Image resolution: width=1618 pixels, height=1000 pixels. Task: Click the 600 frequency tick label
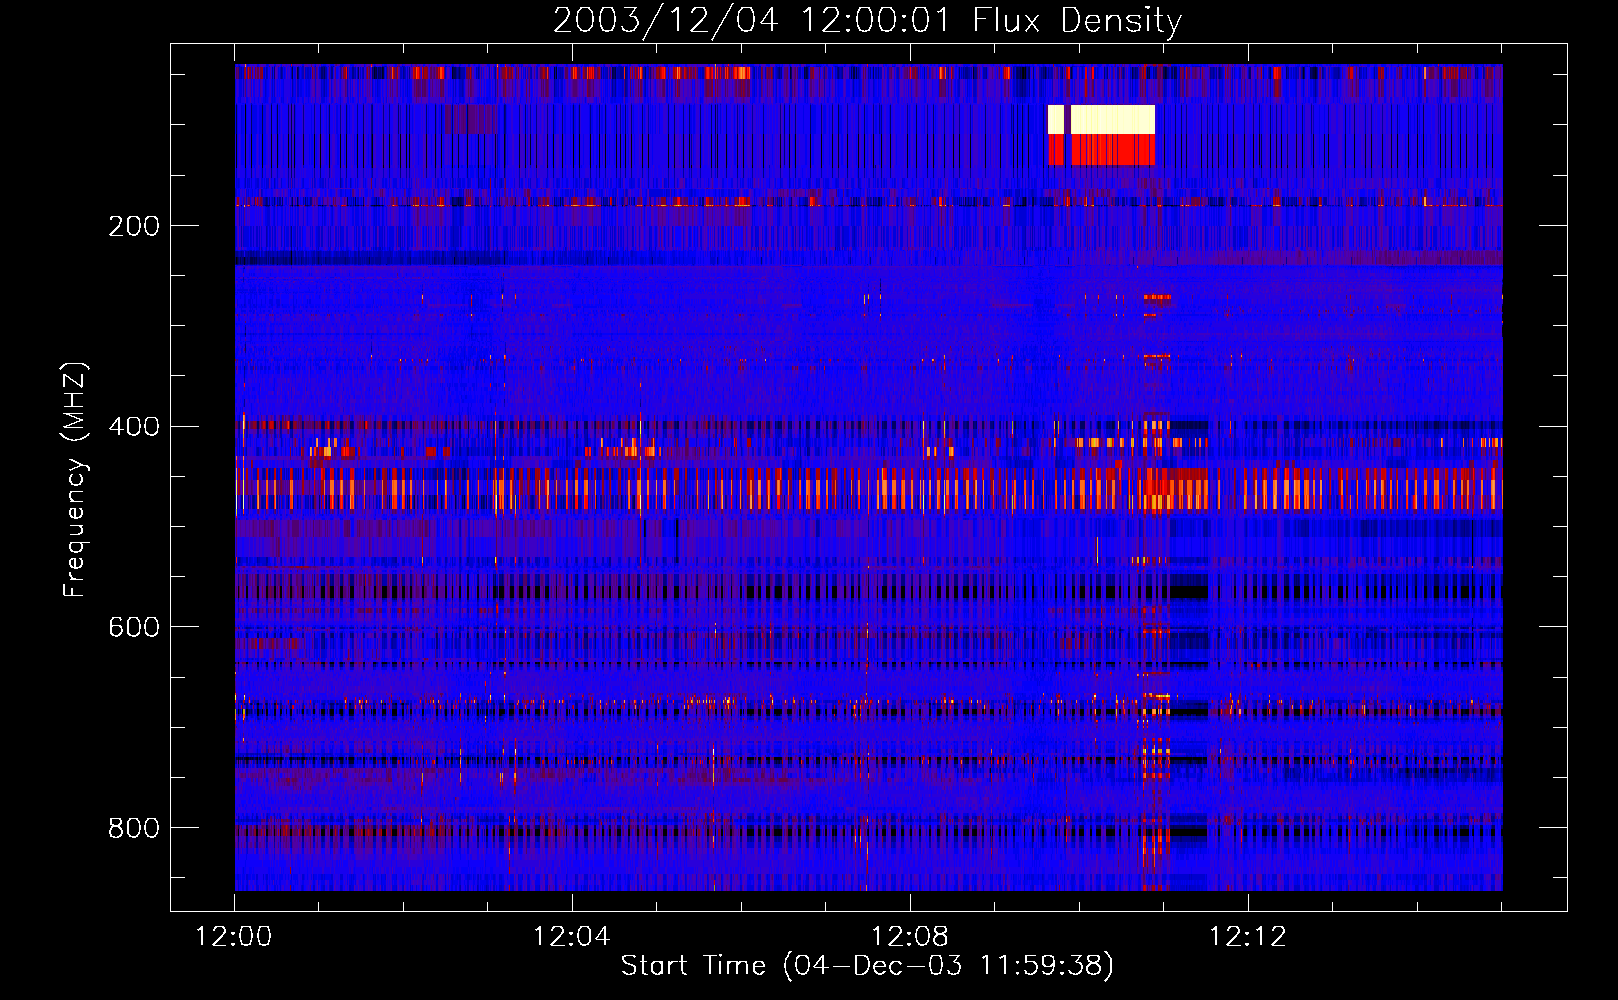(x=134, y=627)
